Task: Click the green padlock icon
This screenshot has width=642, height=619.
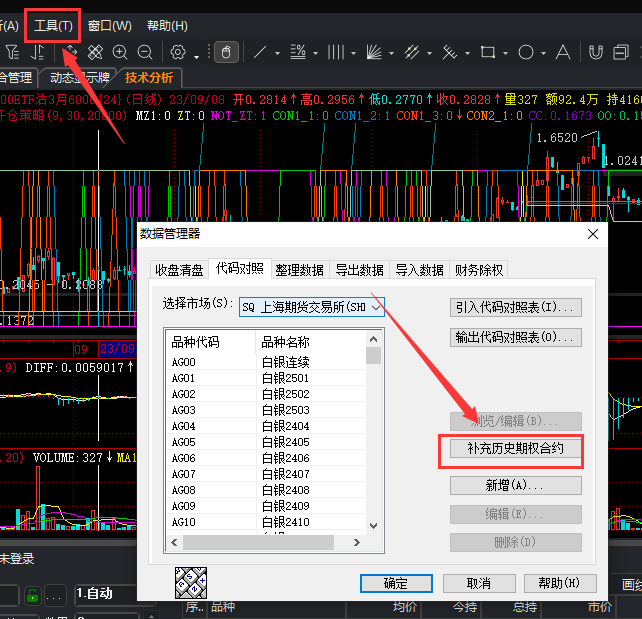Action: (32, 596)
